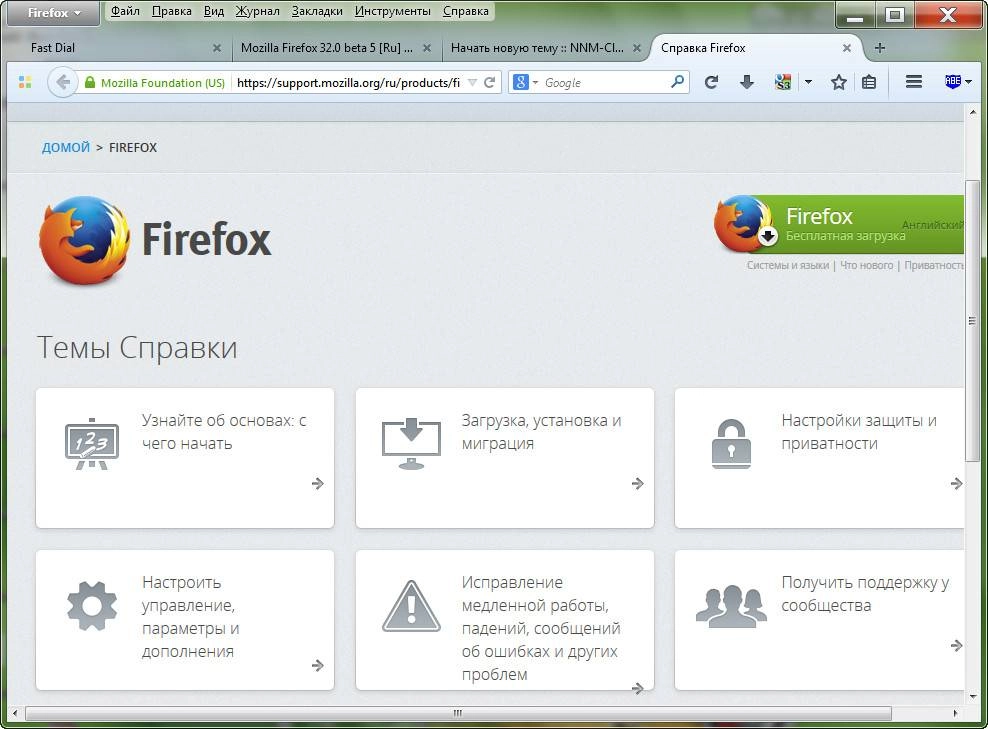Screen dimensions: 988x729
Task: Open the Справка menu
Action: click(466, 11)
